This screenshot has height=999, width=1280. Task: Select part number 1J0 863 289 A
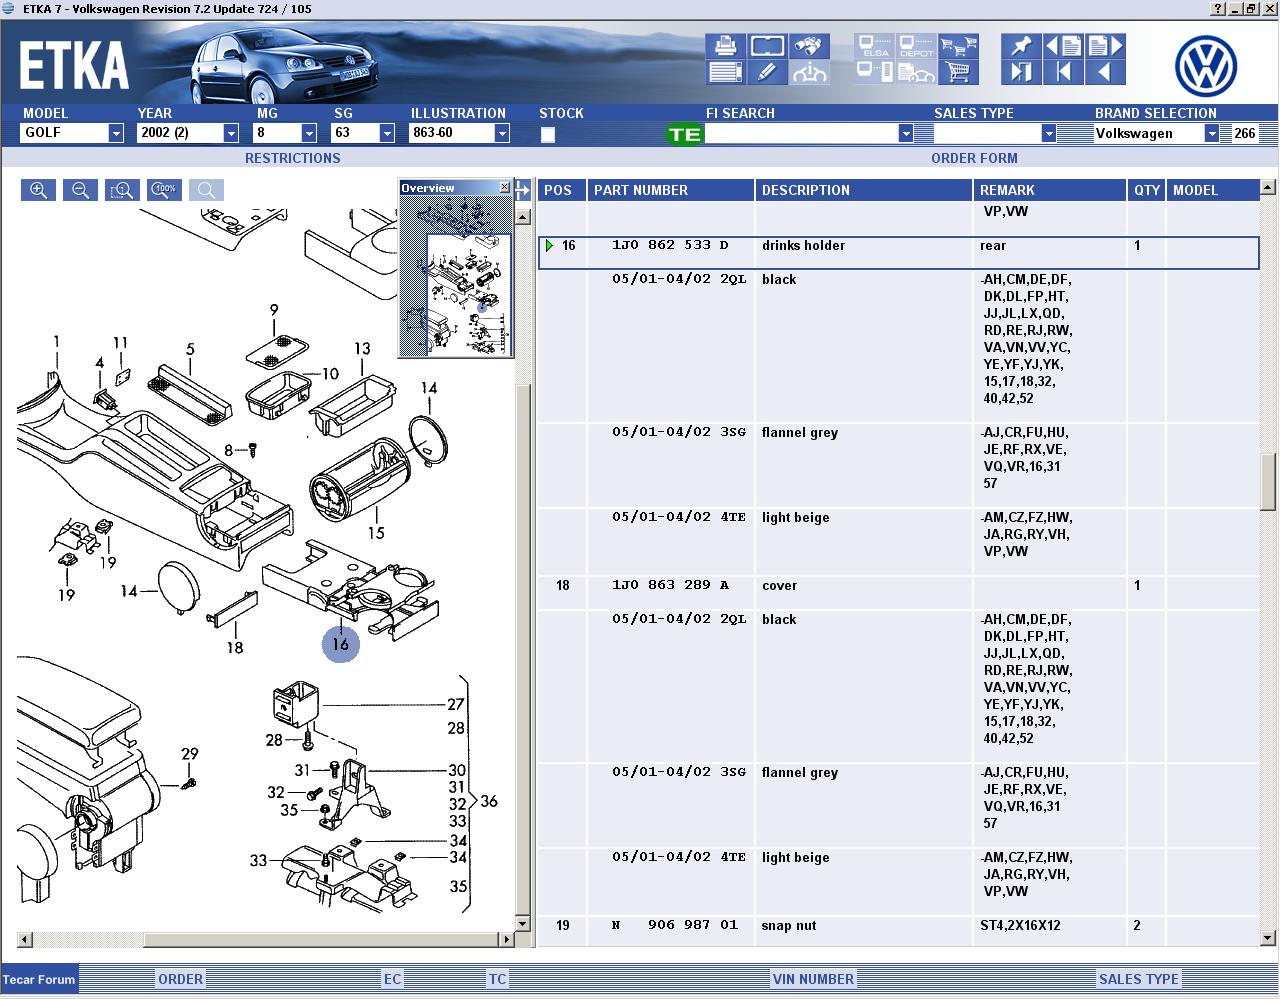[670, 586]
